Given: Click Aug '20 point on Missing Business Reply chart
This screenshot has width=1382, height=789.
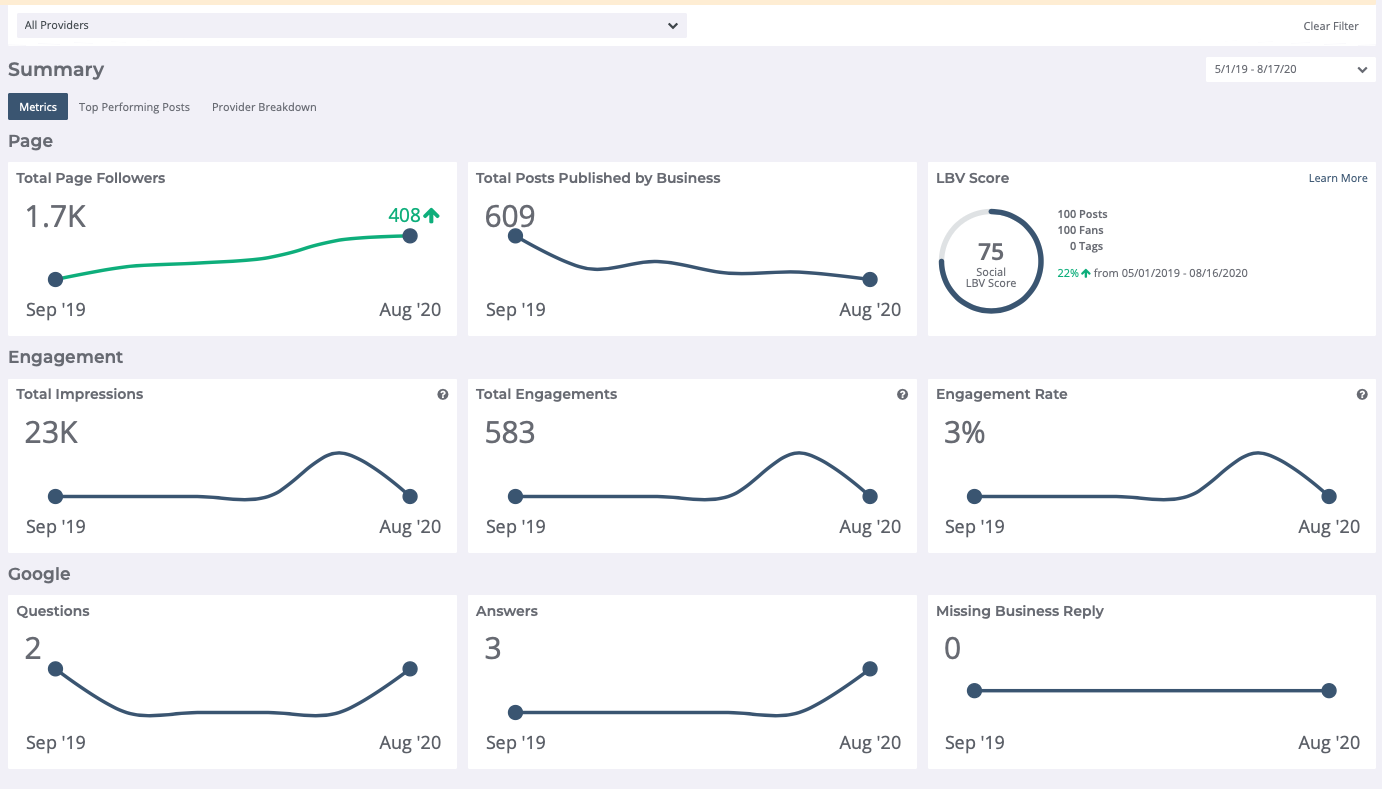Looking at the screenshot, I should tap(1329, 690).
